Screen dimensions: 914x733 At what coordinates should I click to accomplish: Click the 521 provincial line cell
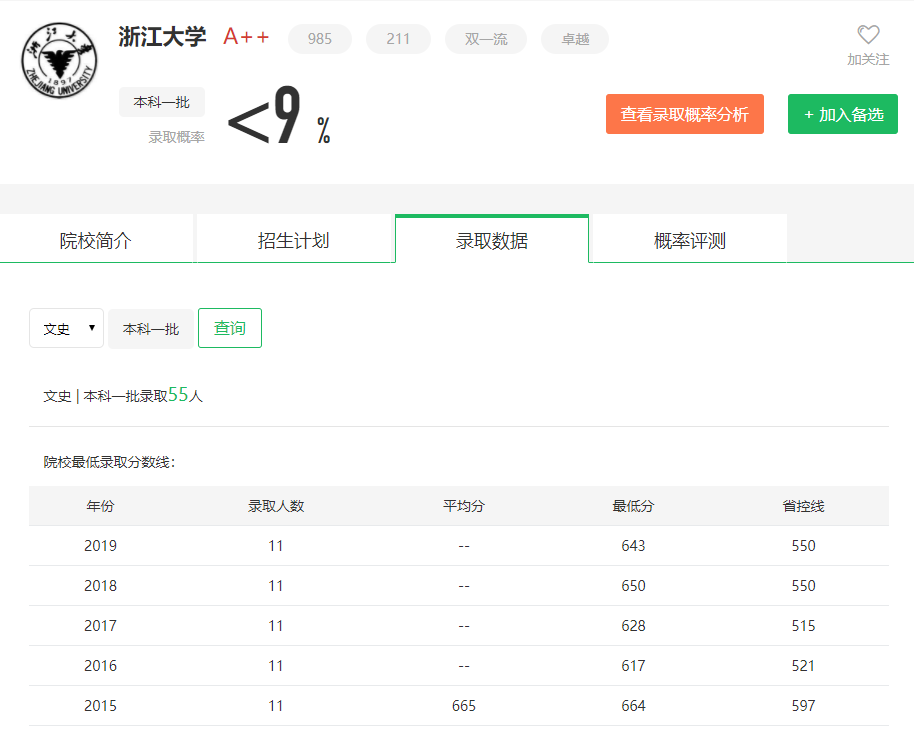coord(803,665)
